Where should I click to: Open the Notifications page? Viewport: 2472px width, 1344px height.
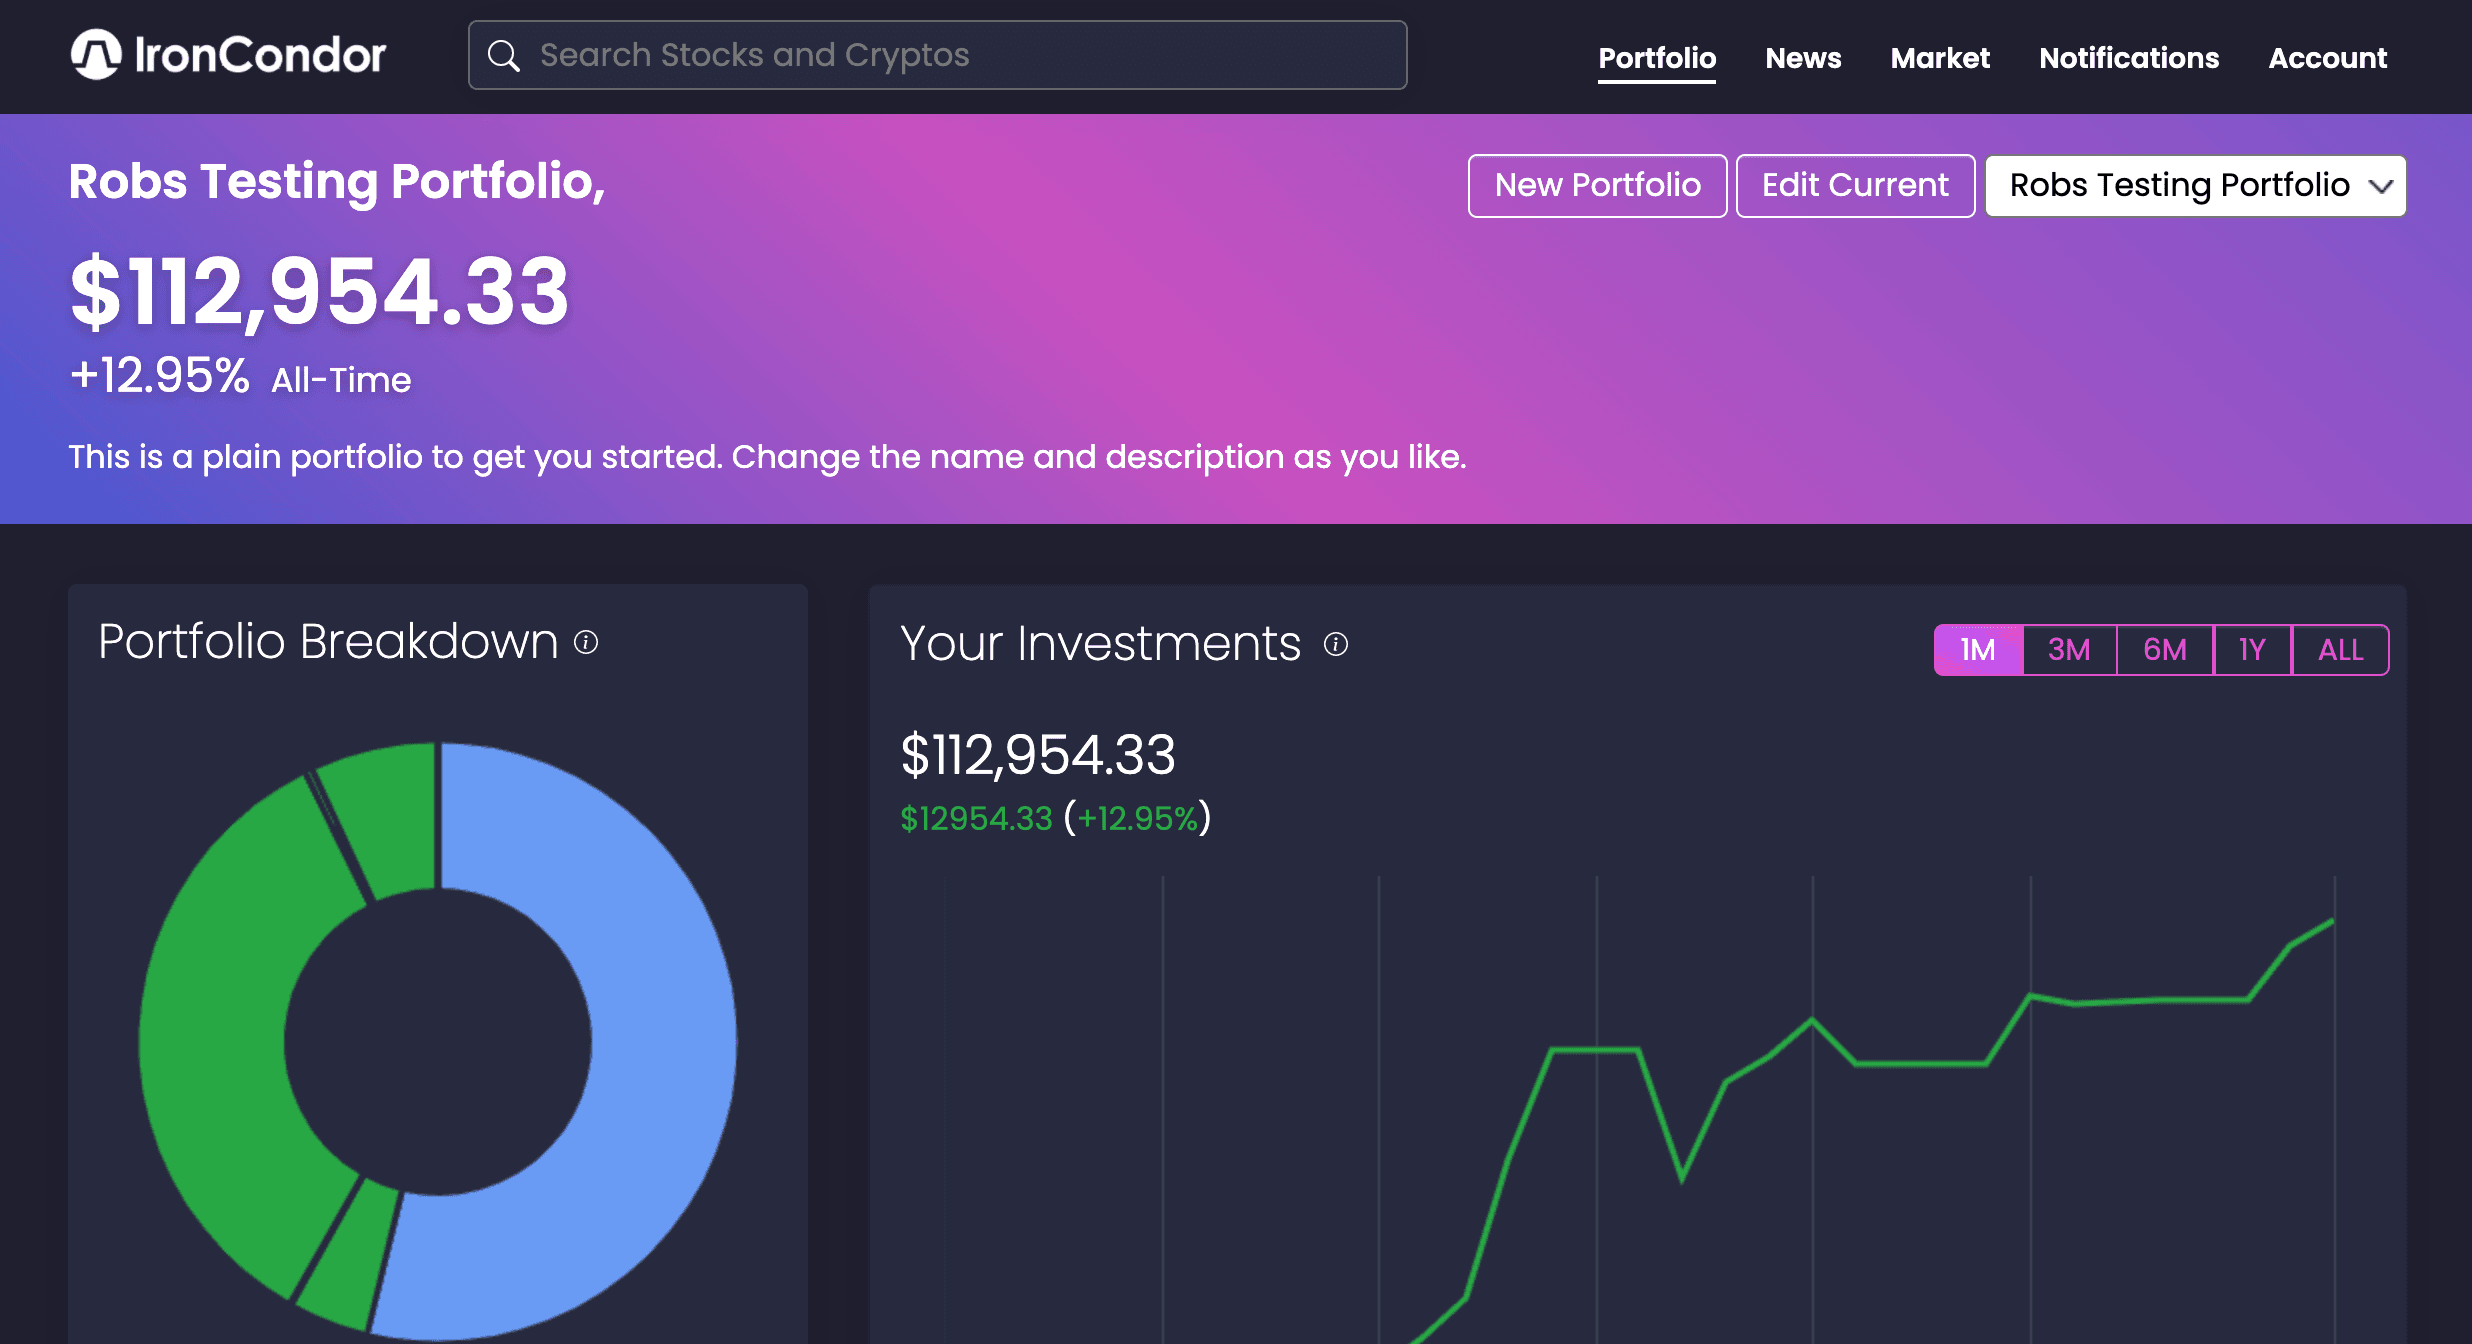point(2129,58)
